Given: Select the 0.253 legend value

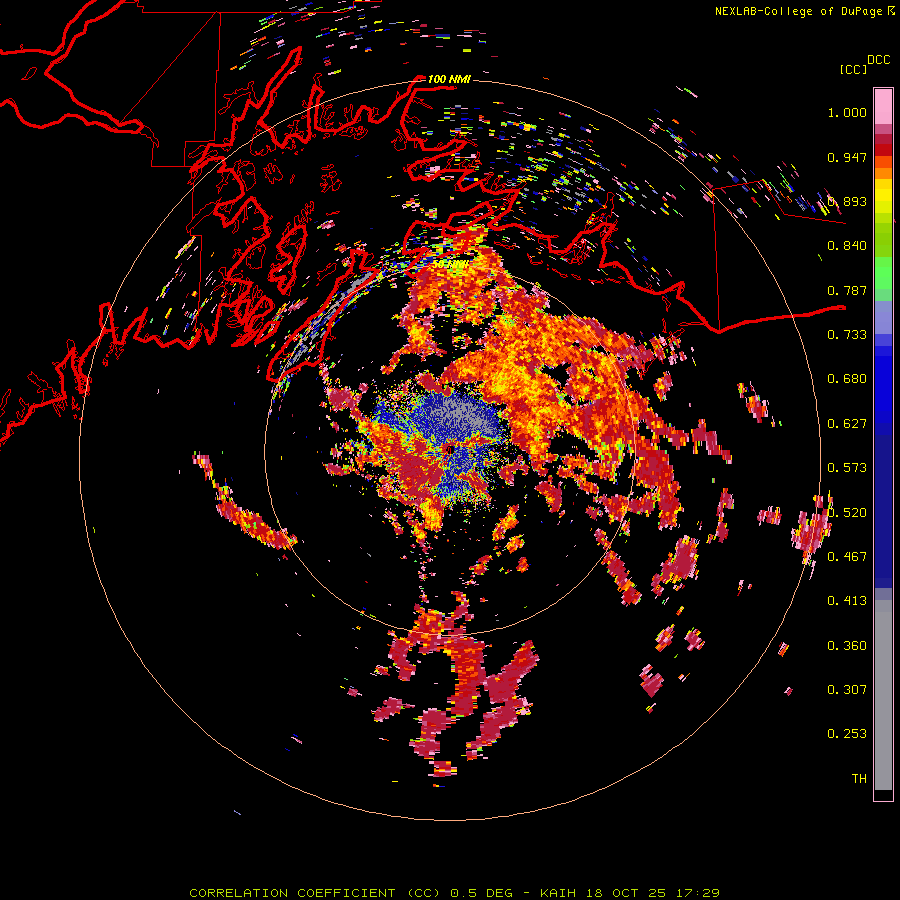Looking at the screenshot, I should 847,734.
